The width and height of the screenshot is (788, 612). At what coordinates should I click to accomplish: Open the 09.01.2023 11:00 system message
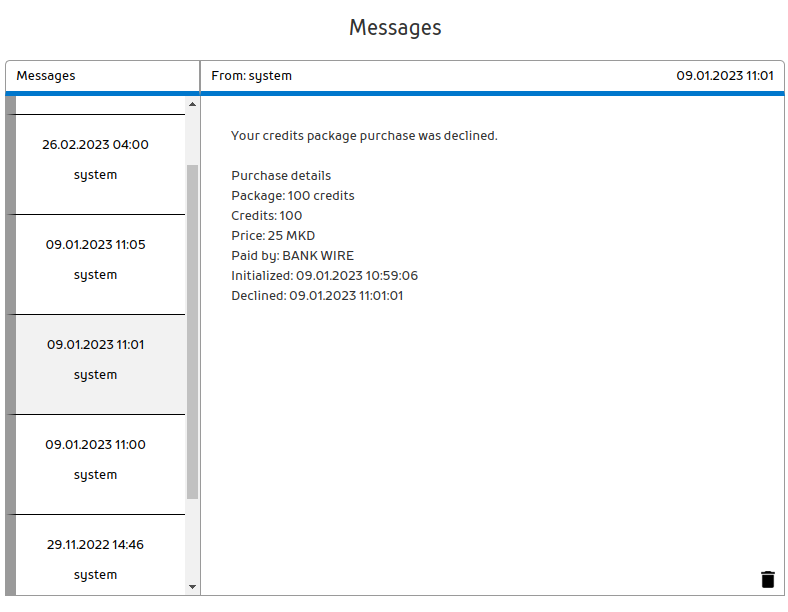[96, 460]
